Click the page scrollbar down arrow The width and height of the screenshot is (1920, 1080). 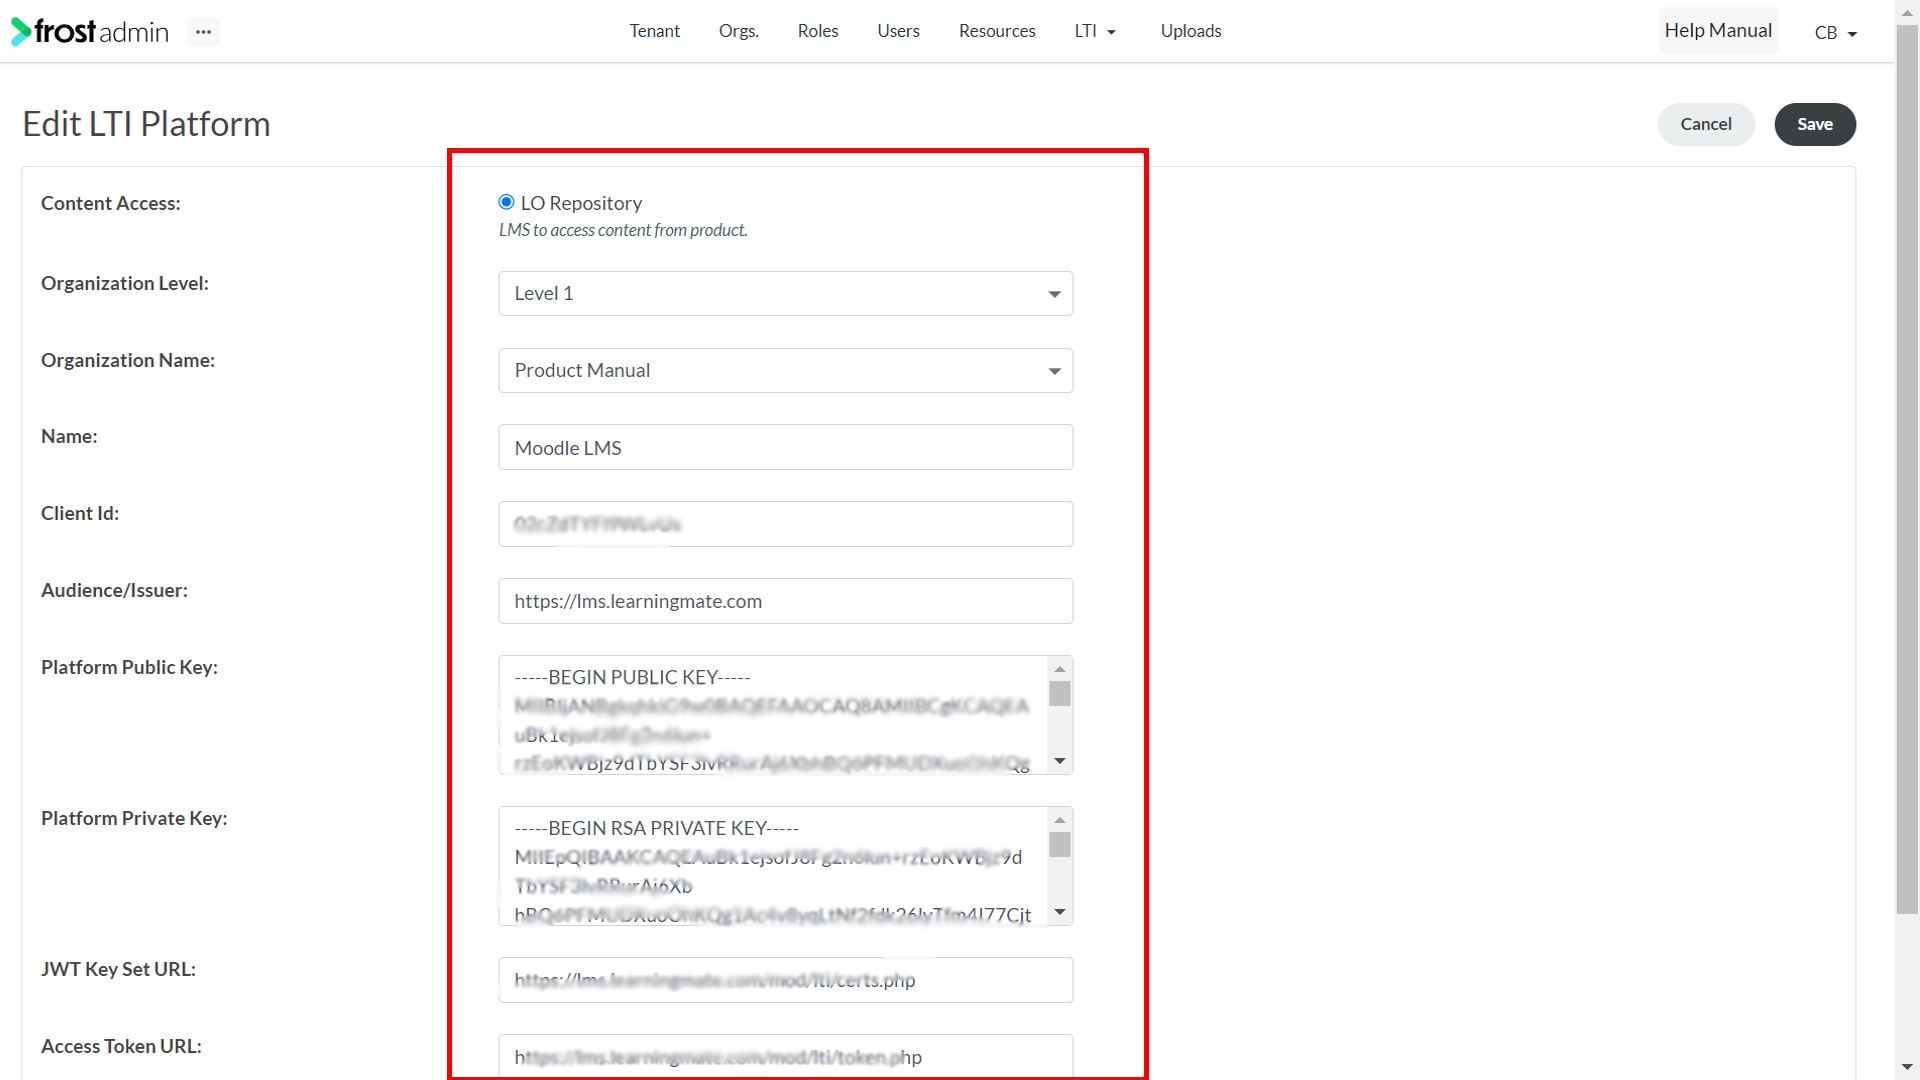click(x=1907, y=1067)
